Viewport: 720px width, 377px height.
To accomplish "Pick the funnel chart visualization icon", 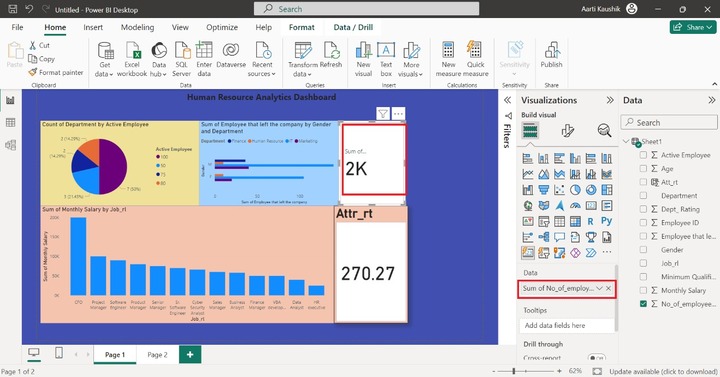I will click(x=544, y=190).
